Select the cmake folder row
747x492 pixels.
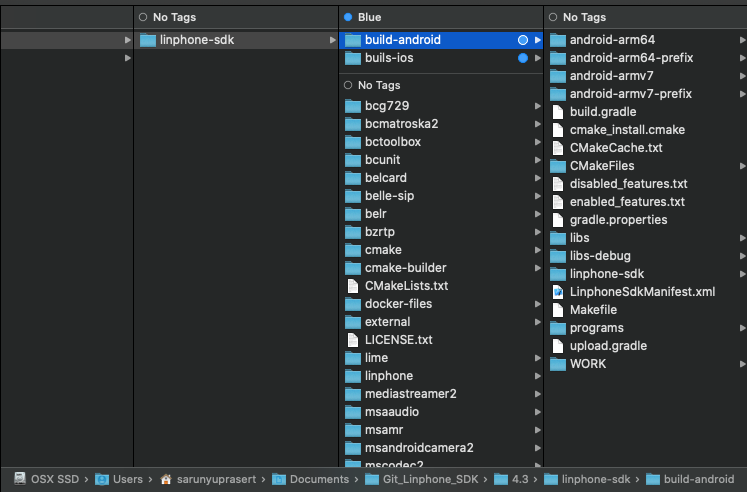[x=441, y=250]
